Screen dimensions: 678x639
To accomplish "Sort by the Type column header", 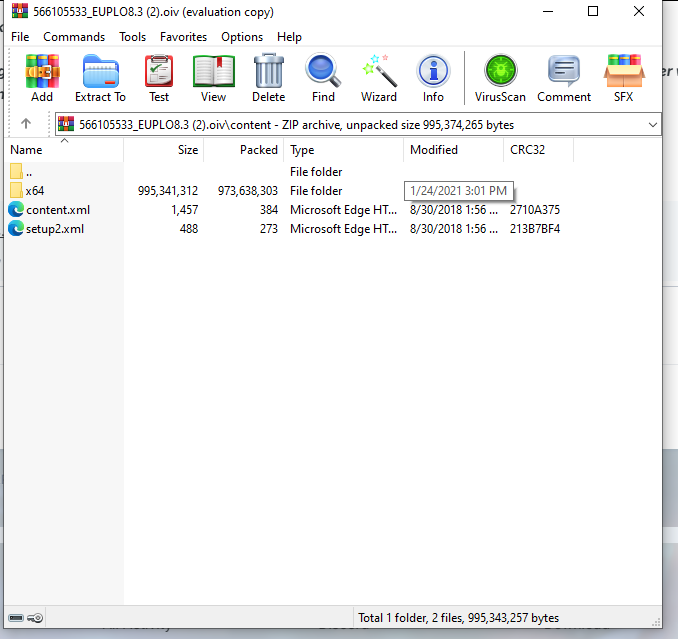I will click(344, 150).
